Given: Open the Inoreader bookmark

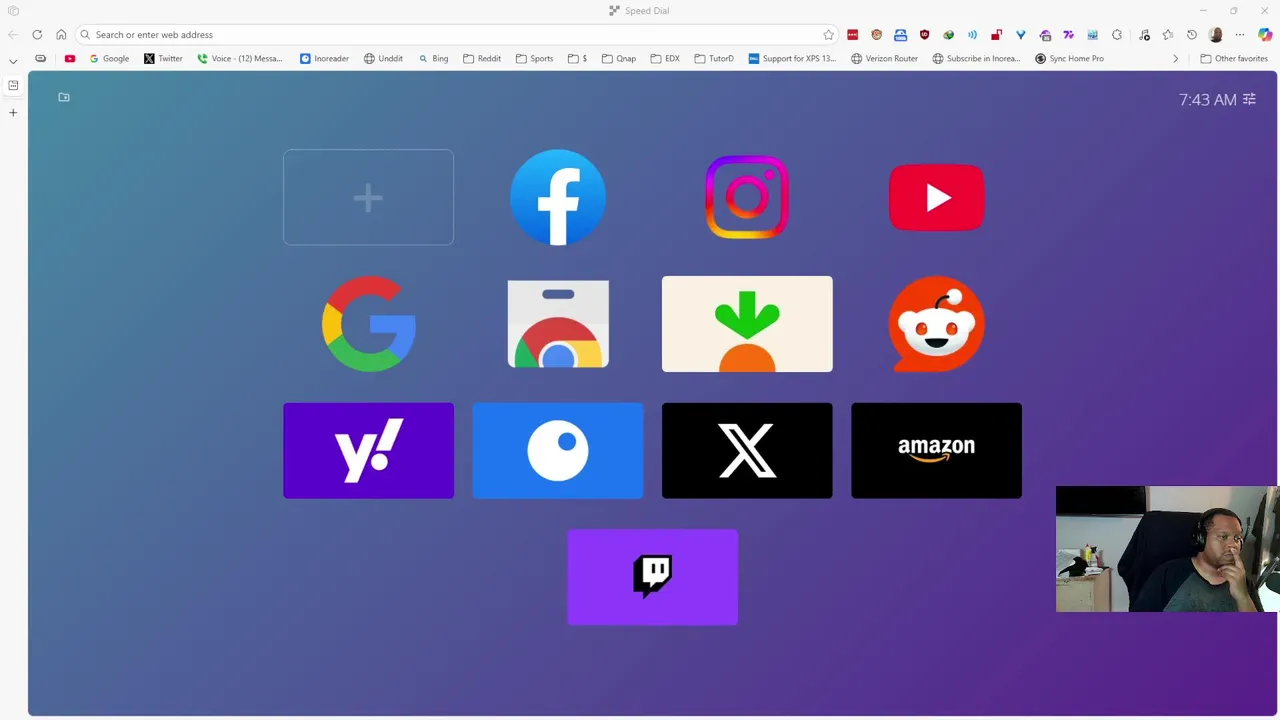Looking at the screenshot, I should 325,59.
